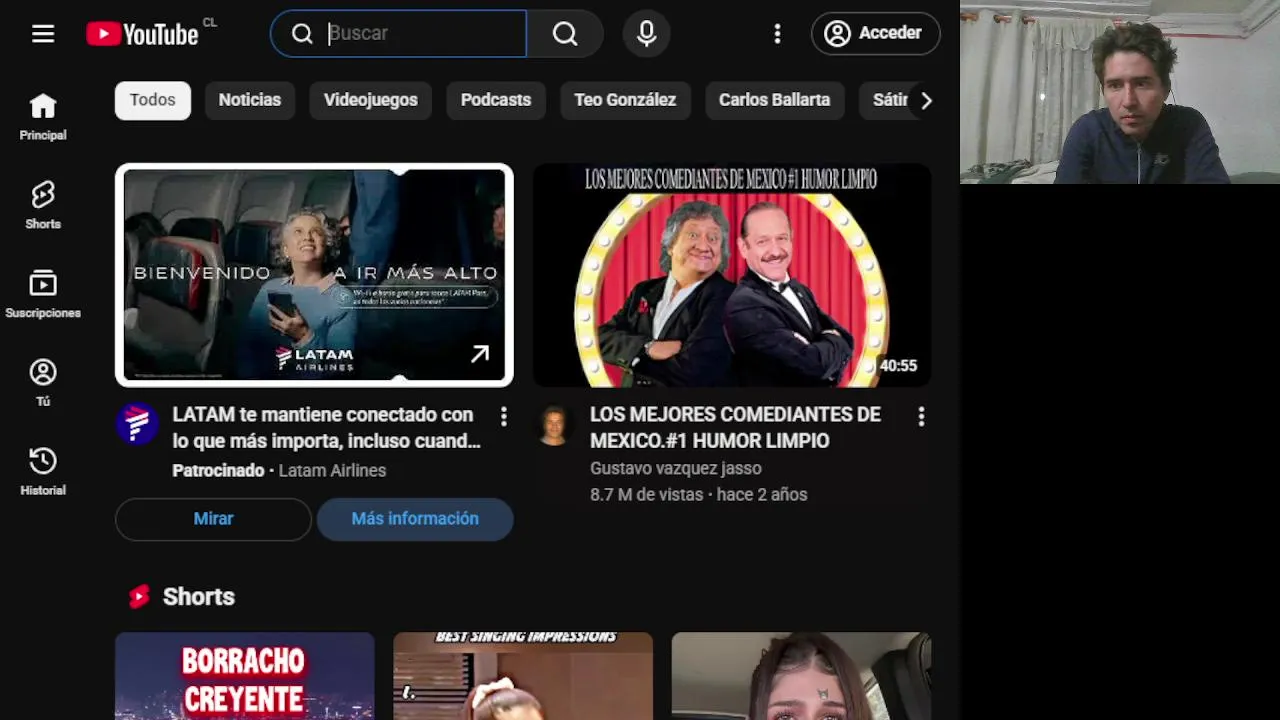
Task: Click the Patrocinado label
Action: click(x=218, y=470)
